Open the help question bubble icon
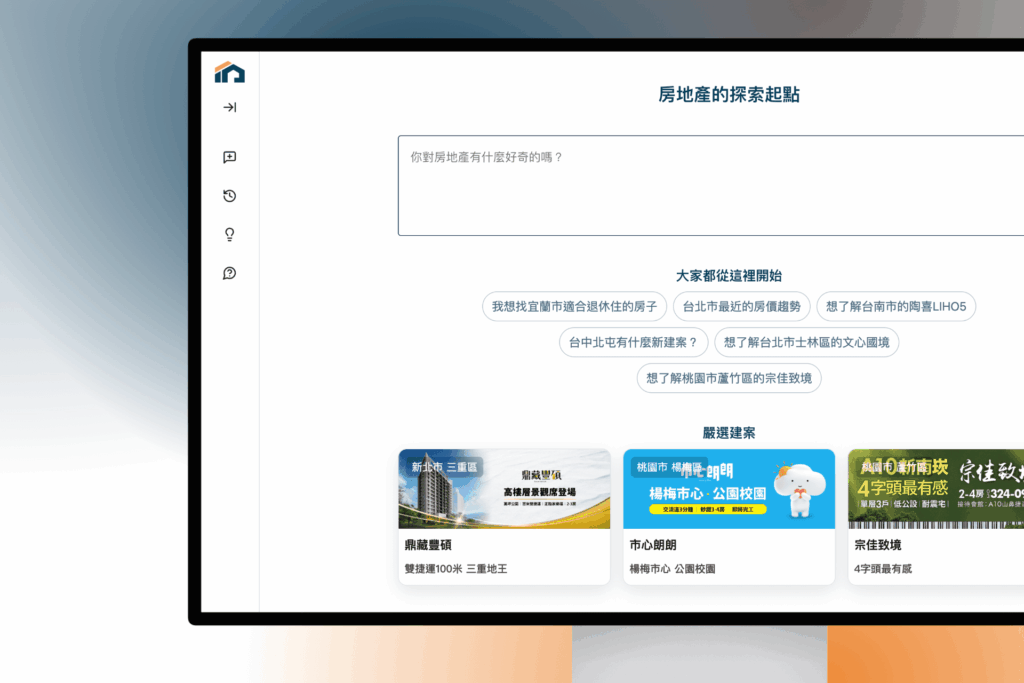Screen dimensions: 1024x683 [x=229, y=274]
